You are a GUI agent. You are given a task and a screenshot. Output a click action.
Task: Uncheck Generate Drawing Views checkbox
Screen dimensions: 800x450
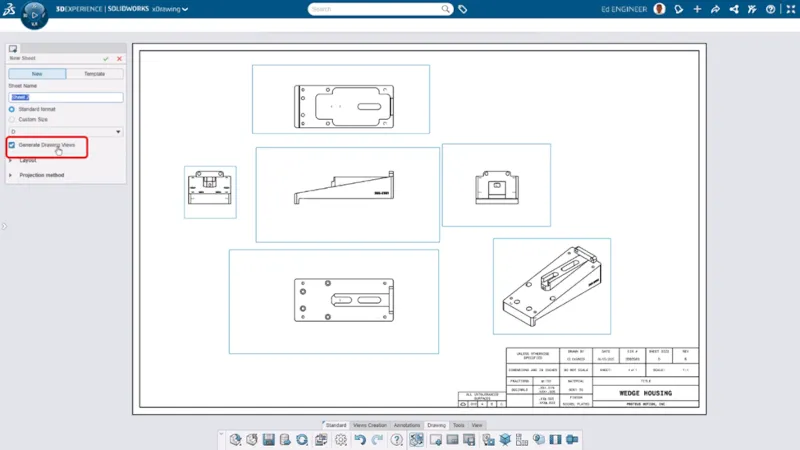pos(12,145)
